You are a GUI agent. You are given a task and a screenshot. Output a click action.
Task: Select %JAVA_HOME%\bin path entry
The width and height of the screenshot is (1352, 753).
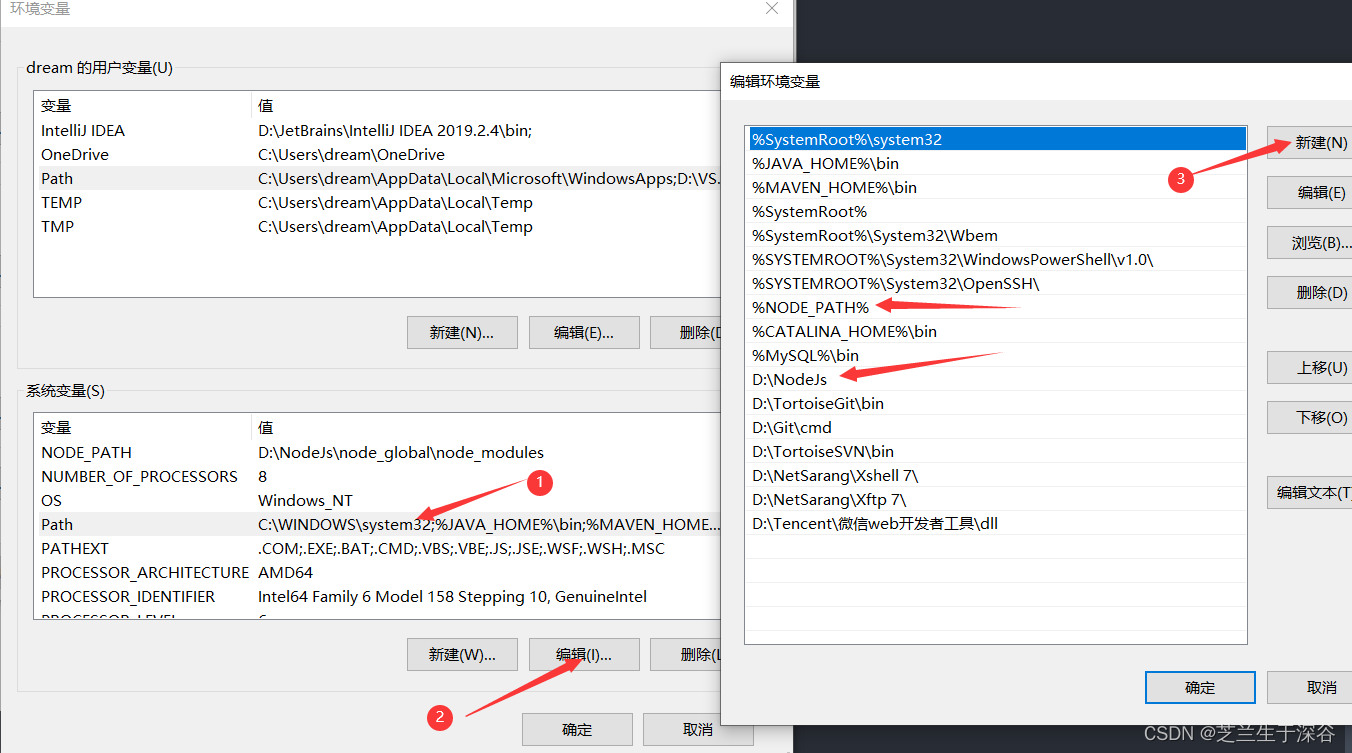(997, 163)
